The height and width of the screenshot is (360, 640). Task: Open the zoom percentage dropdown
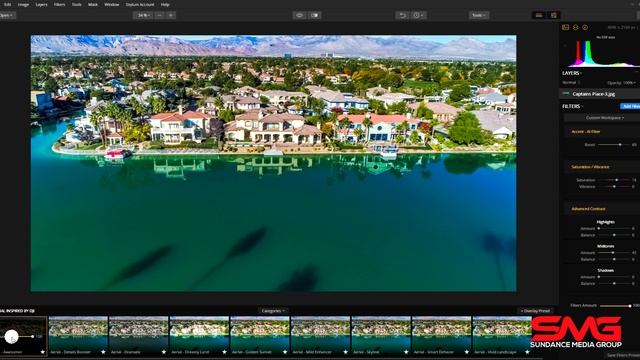143,16
